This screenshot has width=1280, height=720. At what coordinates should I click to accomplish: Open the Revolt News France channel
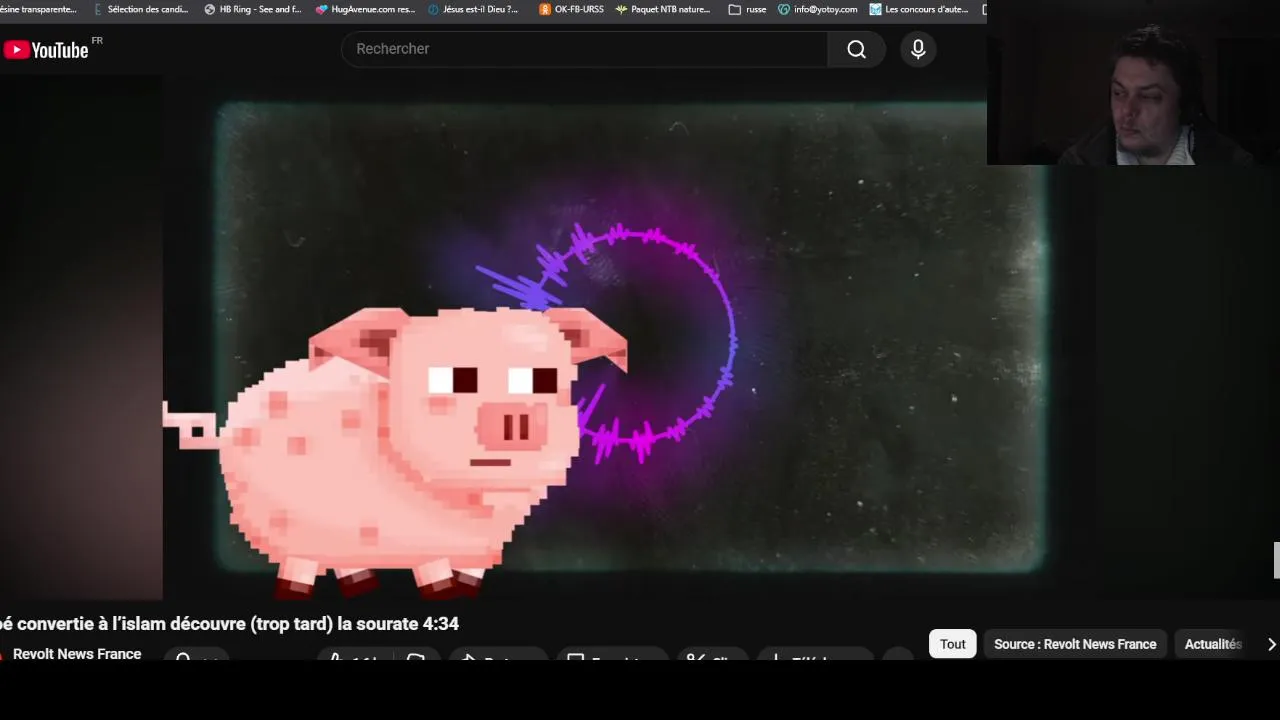(77, 654)
